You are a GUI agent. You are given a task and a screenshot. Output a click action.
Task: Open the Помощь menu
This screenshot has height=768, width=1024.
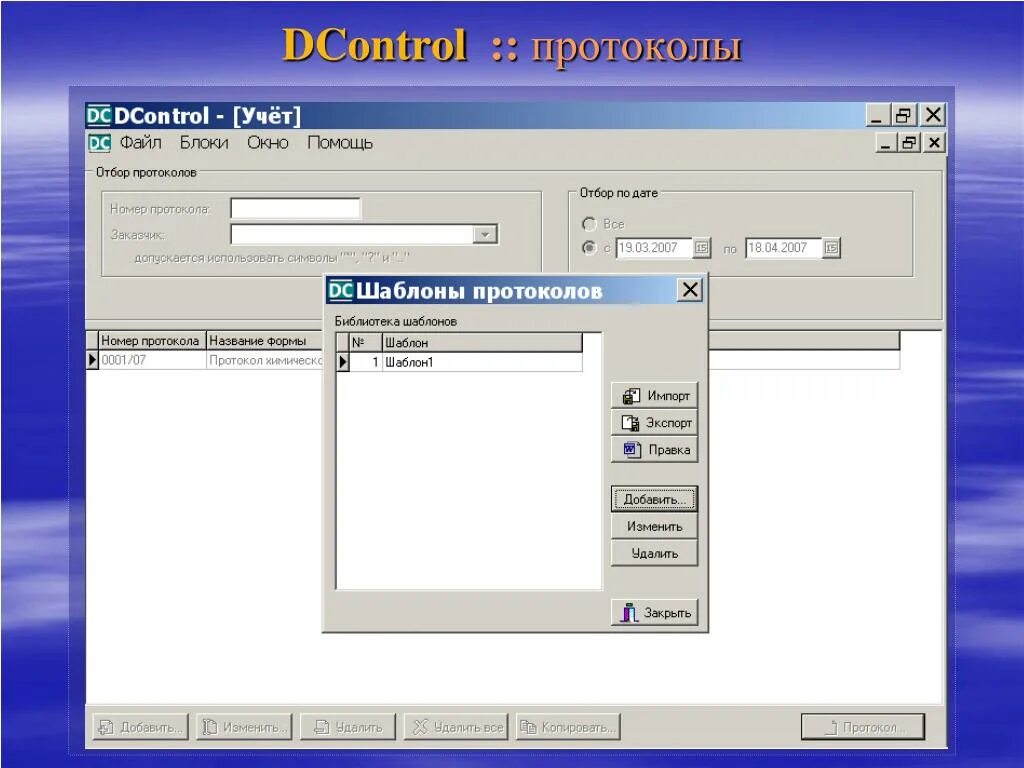pos(340,142)
